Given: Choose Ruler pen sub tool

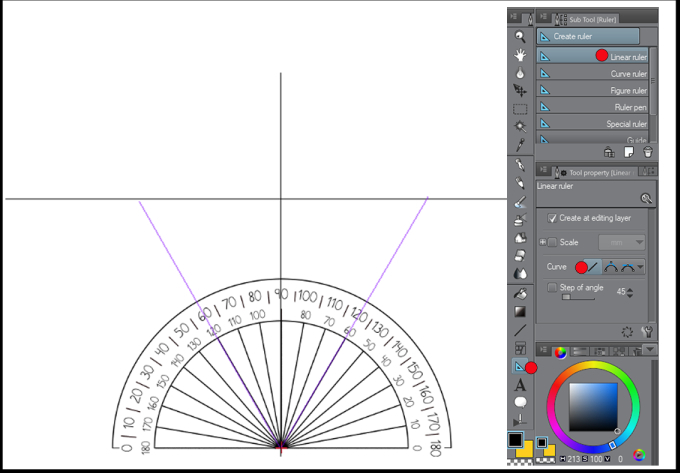Looking at the screenshot, I should coord(592,107).
